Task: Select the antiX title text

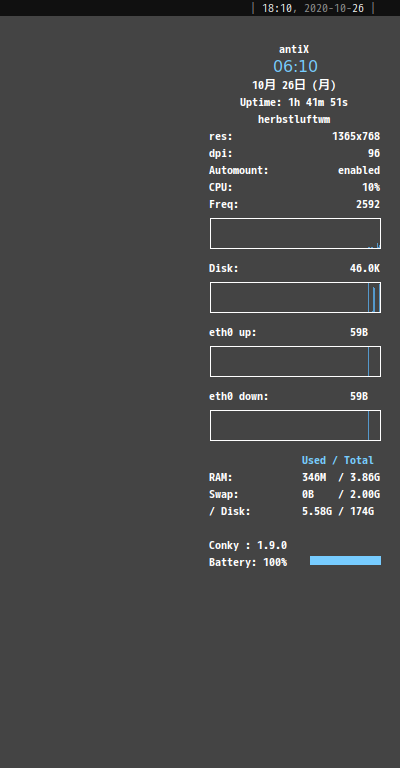Action: point(294,49)
